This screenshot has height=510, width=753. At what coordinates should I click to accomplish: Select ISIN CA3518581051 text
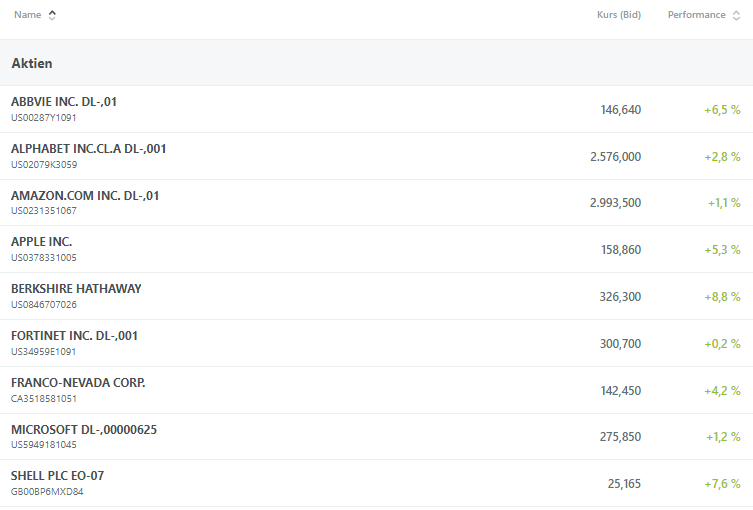coord(44,399)
